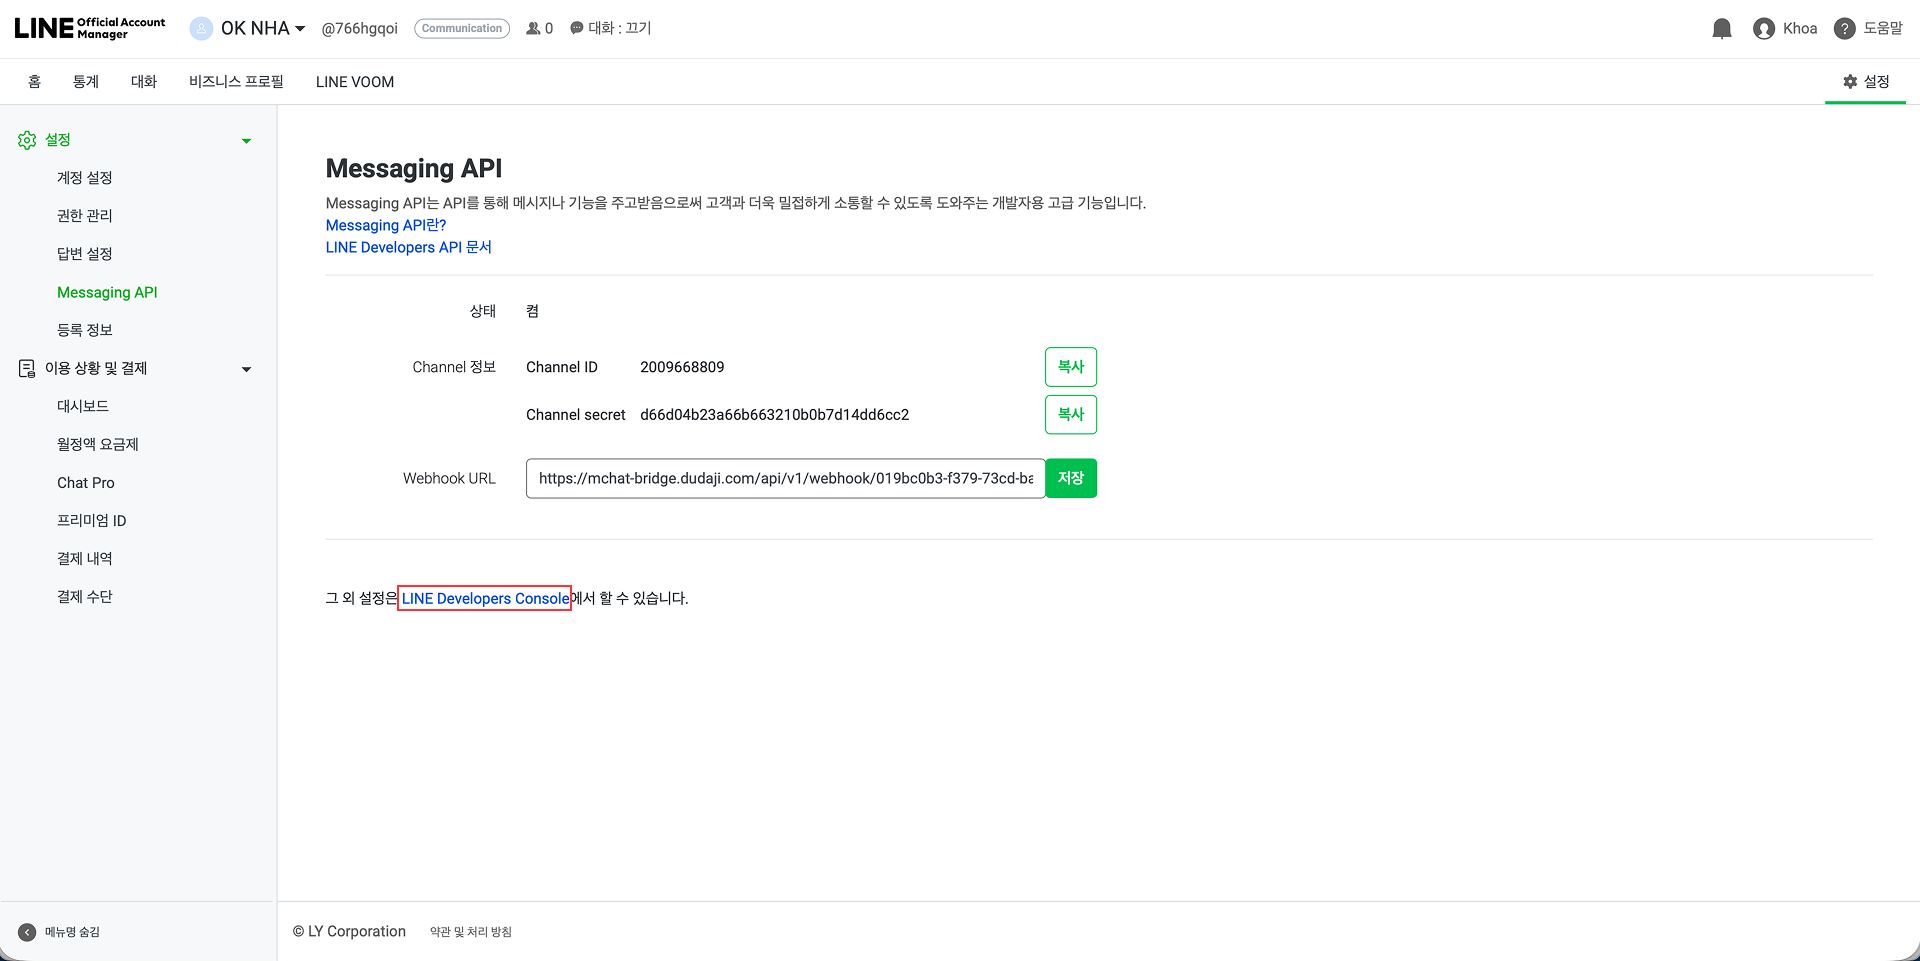The image size is (1920, 961).
Task: Click inside the Webhook URL input field
Action: (x=785, y=478)
